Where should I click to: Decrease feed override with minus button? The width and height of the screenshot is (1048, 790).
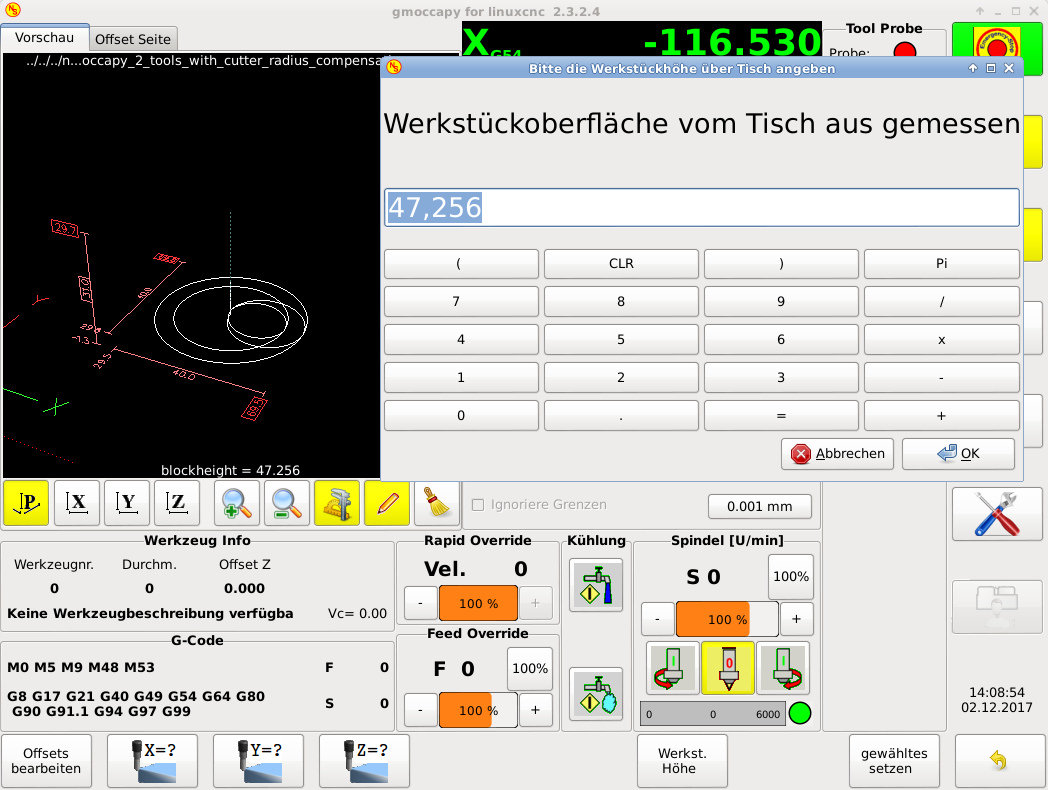pos(420,710)
